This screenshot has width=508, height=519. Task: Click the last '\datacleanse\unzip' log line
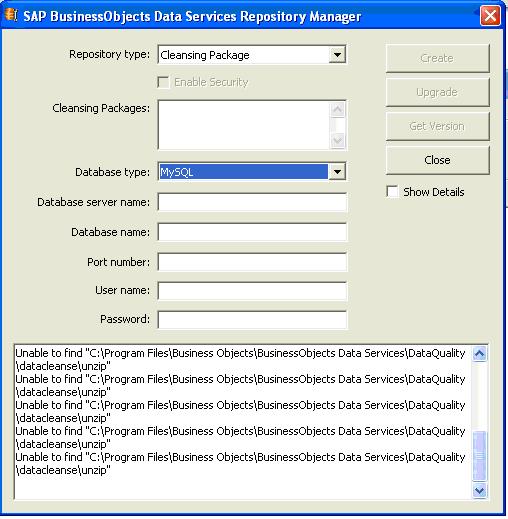(63, 470)
